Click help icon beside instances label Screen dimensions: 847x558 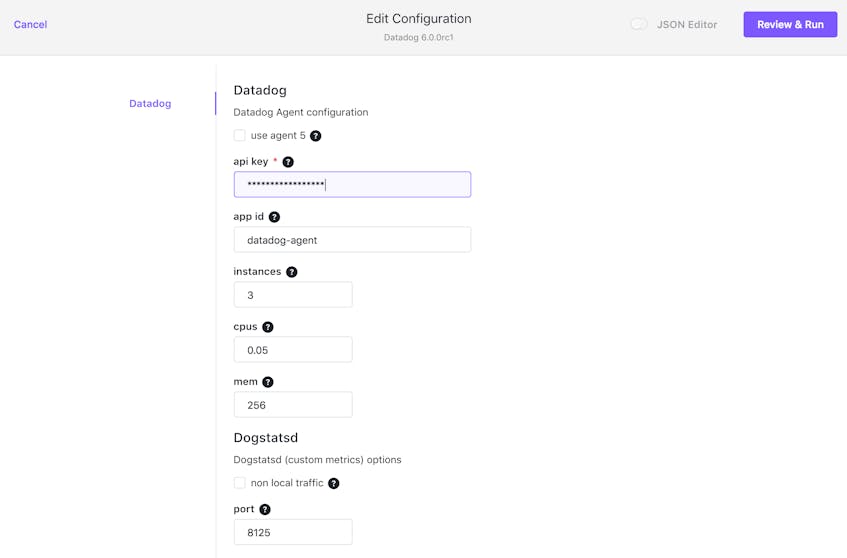coord(292,272)
